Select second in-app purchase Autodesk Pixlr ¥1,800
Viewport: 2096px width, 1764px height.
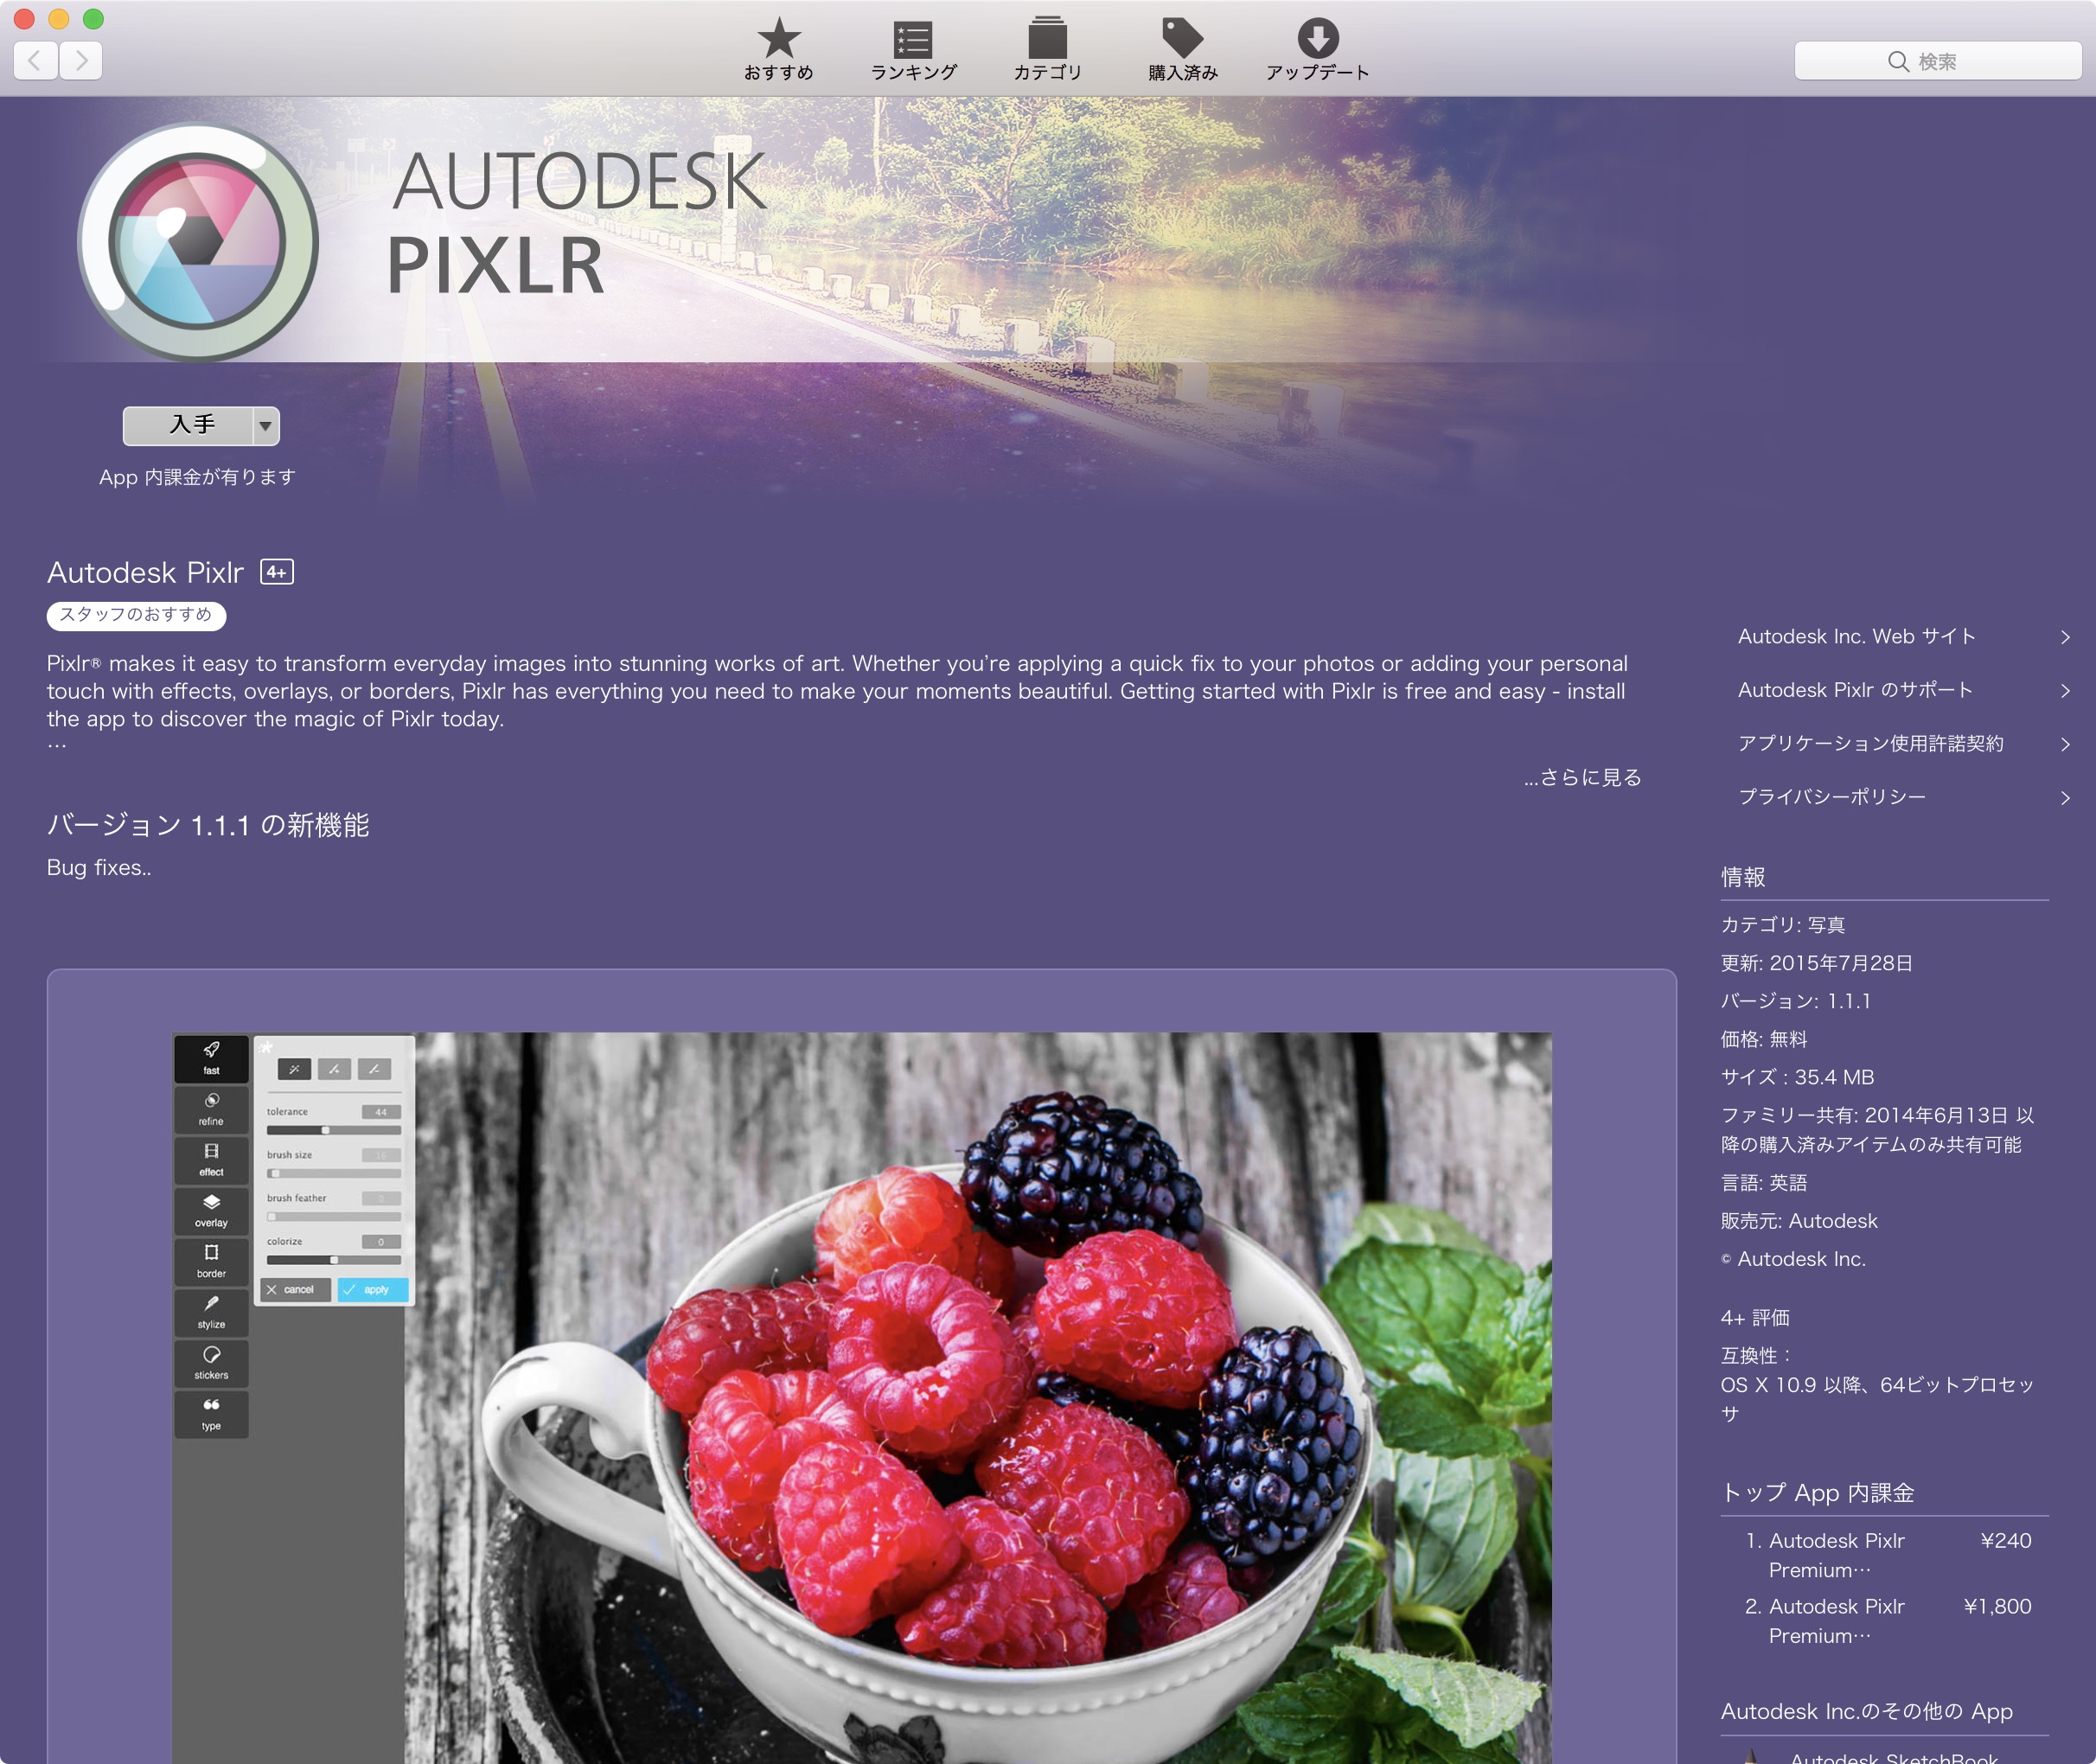(1887, 1621)
